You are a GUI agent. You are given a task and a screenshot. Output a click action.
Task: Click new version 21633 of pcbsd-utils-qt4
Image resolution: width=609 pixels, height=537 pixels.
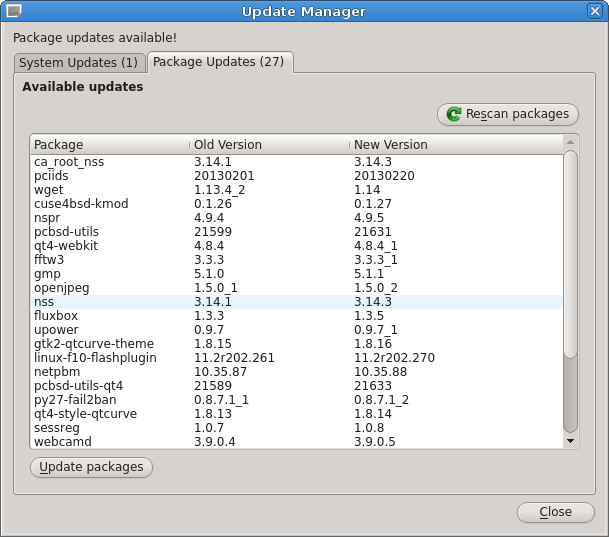click(373, 386)
